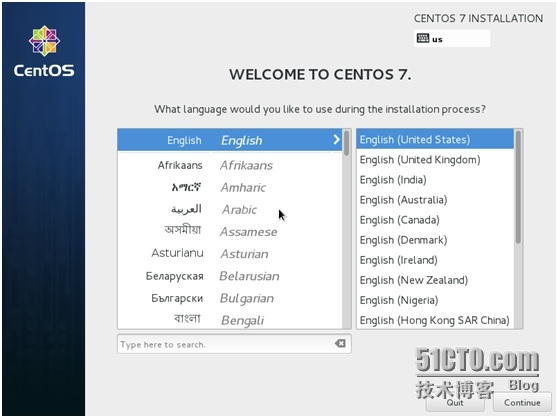Viewport: 558px width, 418px height.
Task: Choose English (United States) locale
Action: [x=435, y=139]
